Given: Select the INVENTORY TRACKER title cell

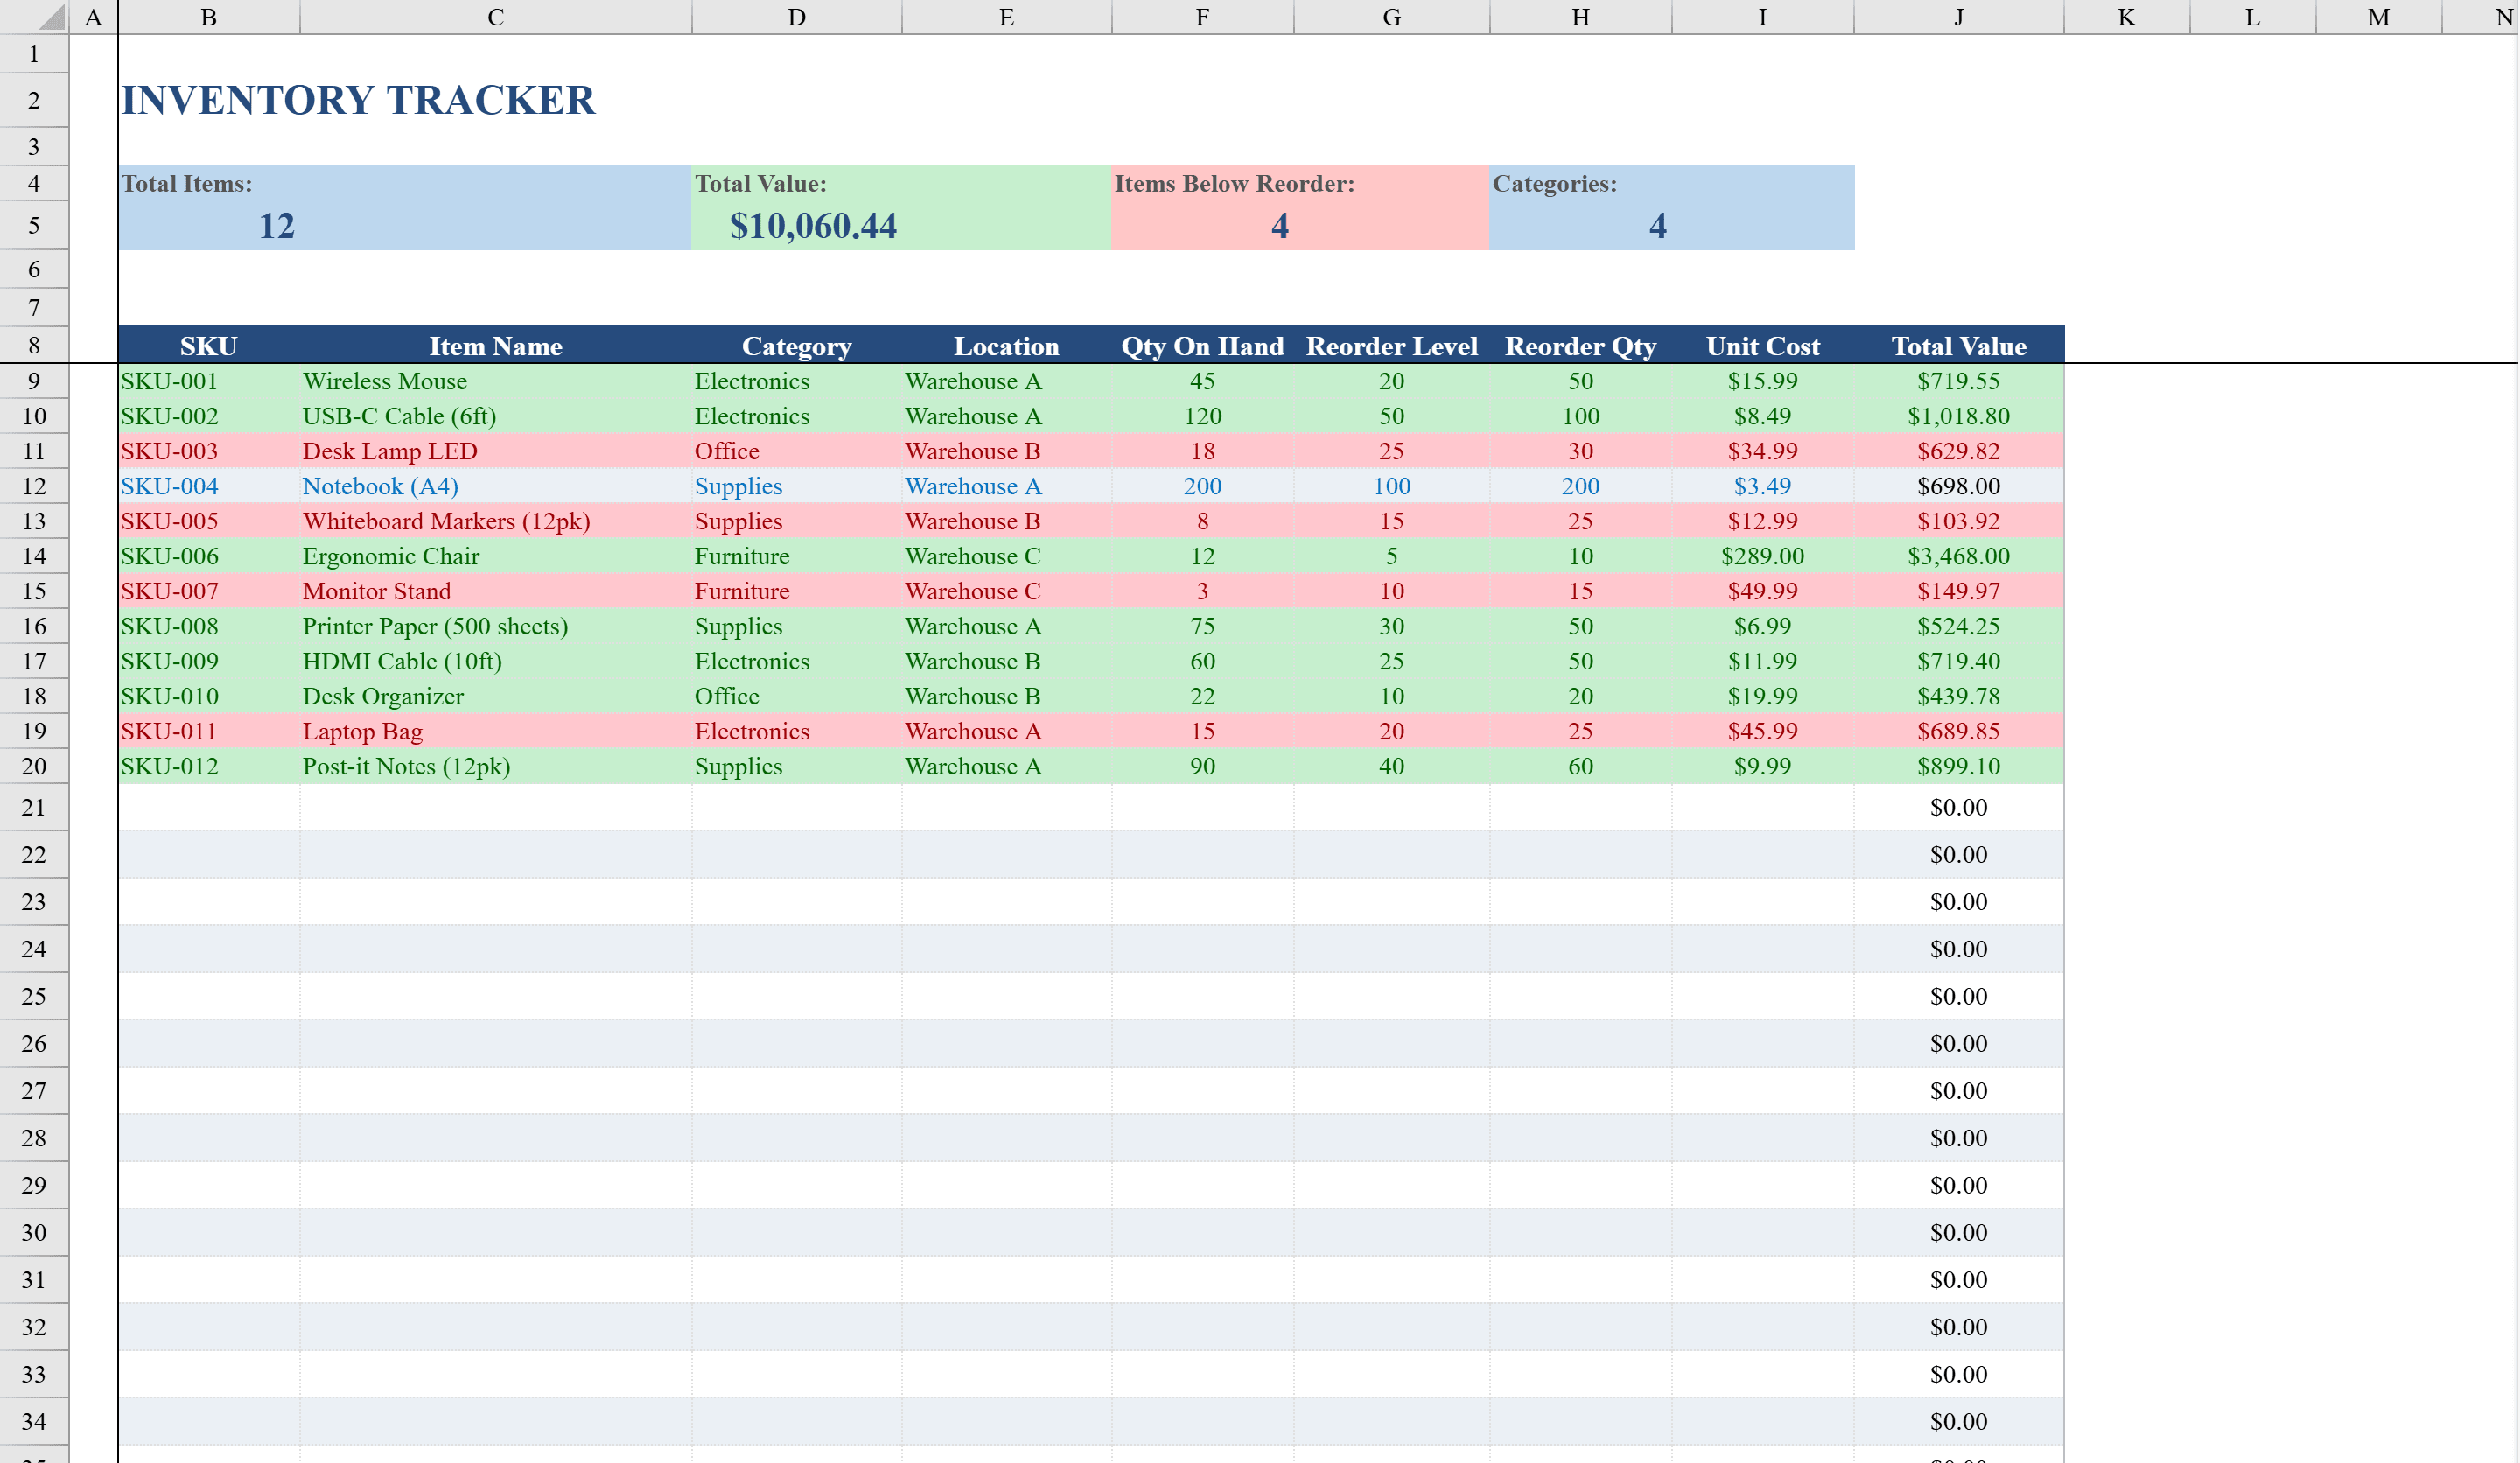Looking at the screenshot, I should tap(359, 100).
